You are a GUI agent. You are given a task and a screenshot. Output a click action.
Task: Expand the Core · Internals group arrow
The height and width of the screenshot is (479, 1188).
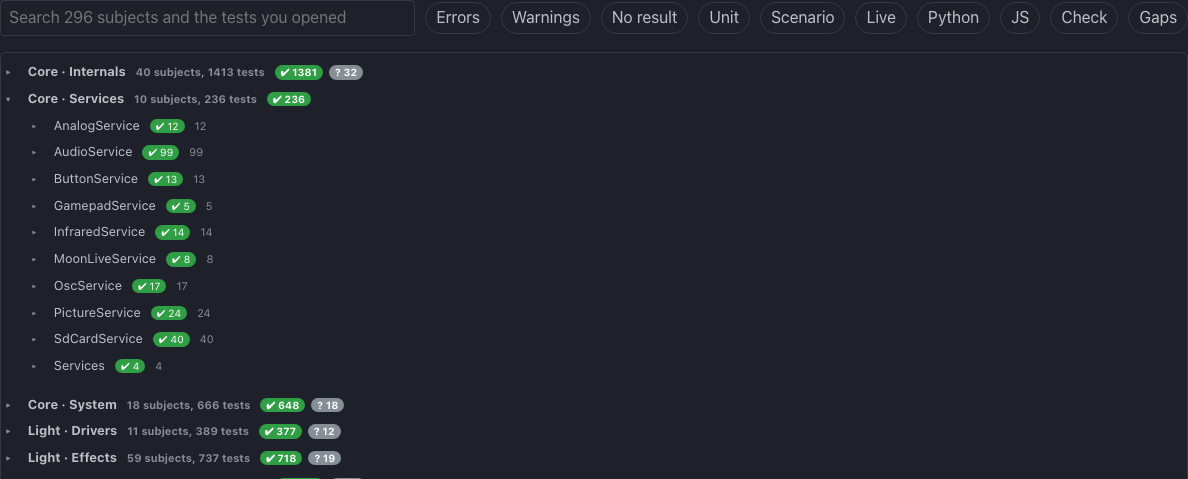8,72
